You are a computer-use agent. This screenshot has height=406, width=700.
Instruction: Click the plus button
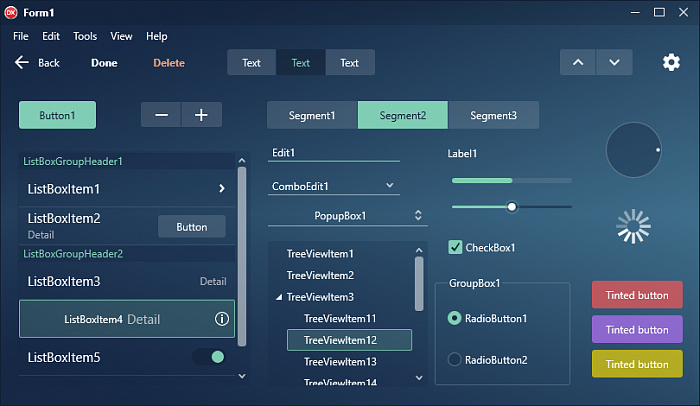point(201,115)
